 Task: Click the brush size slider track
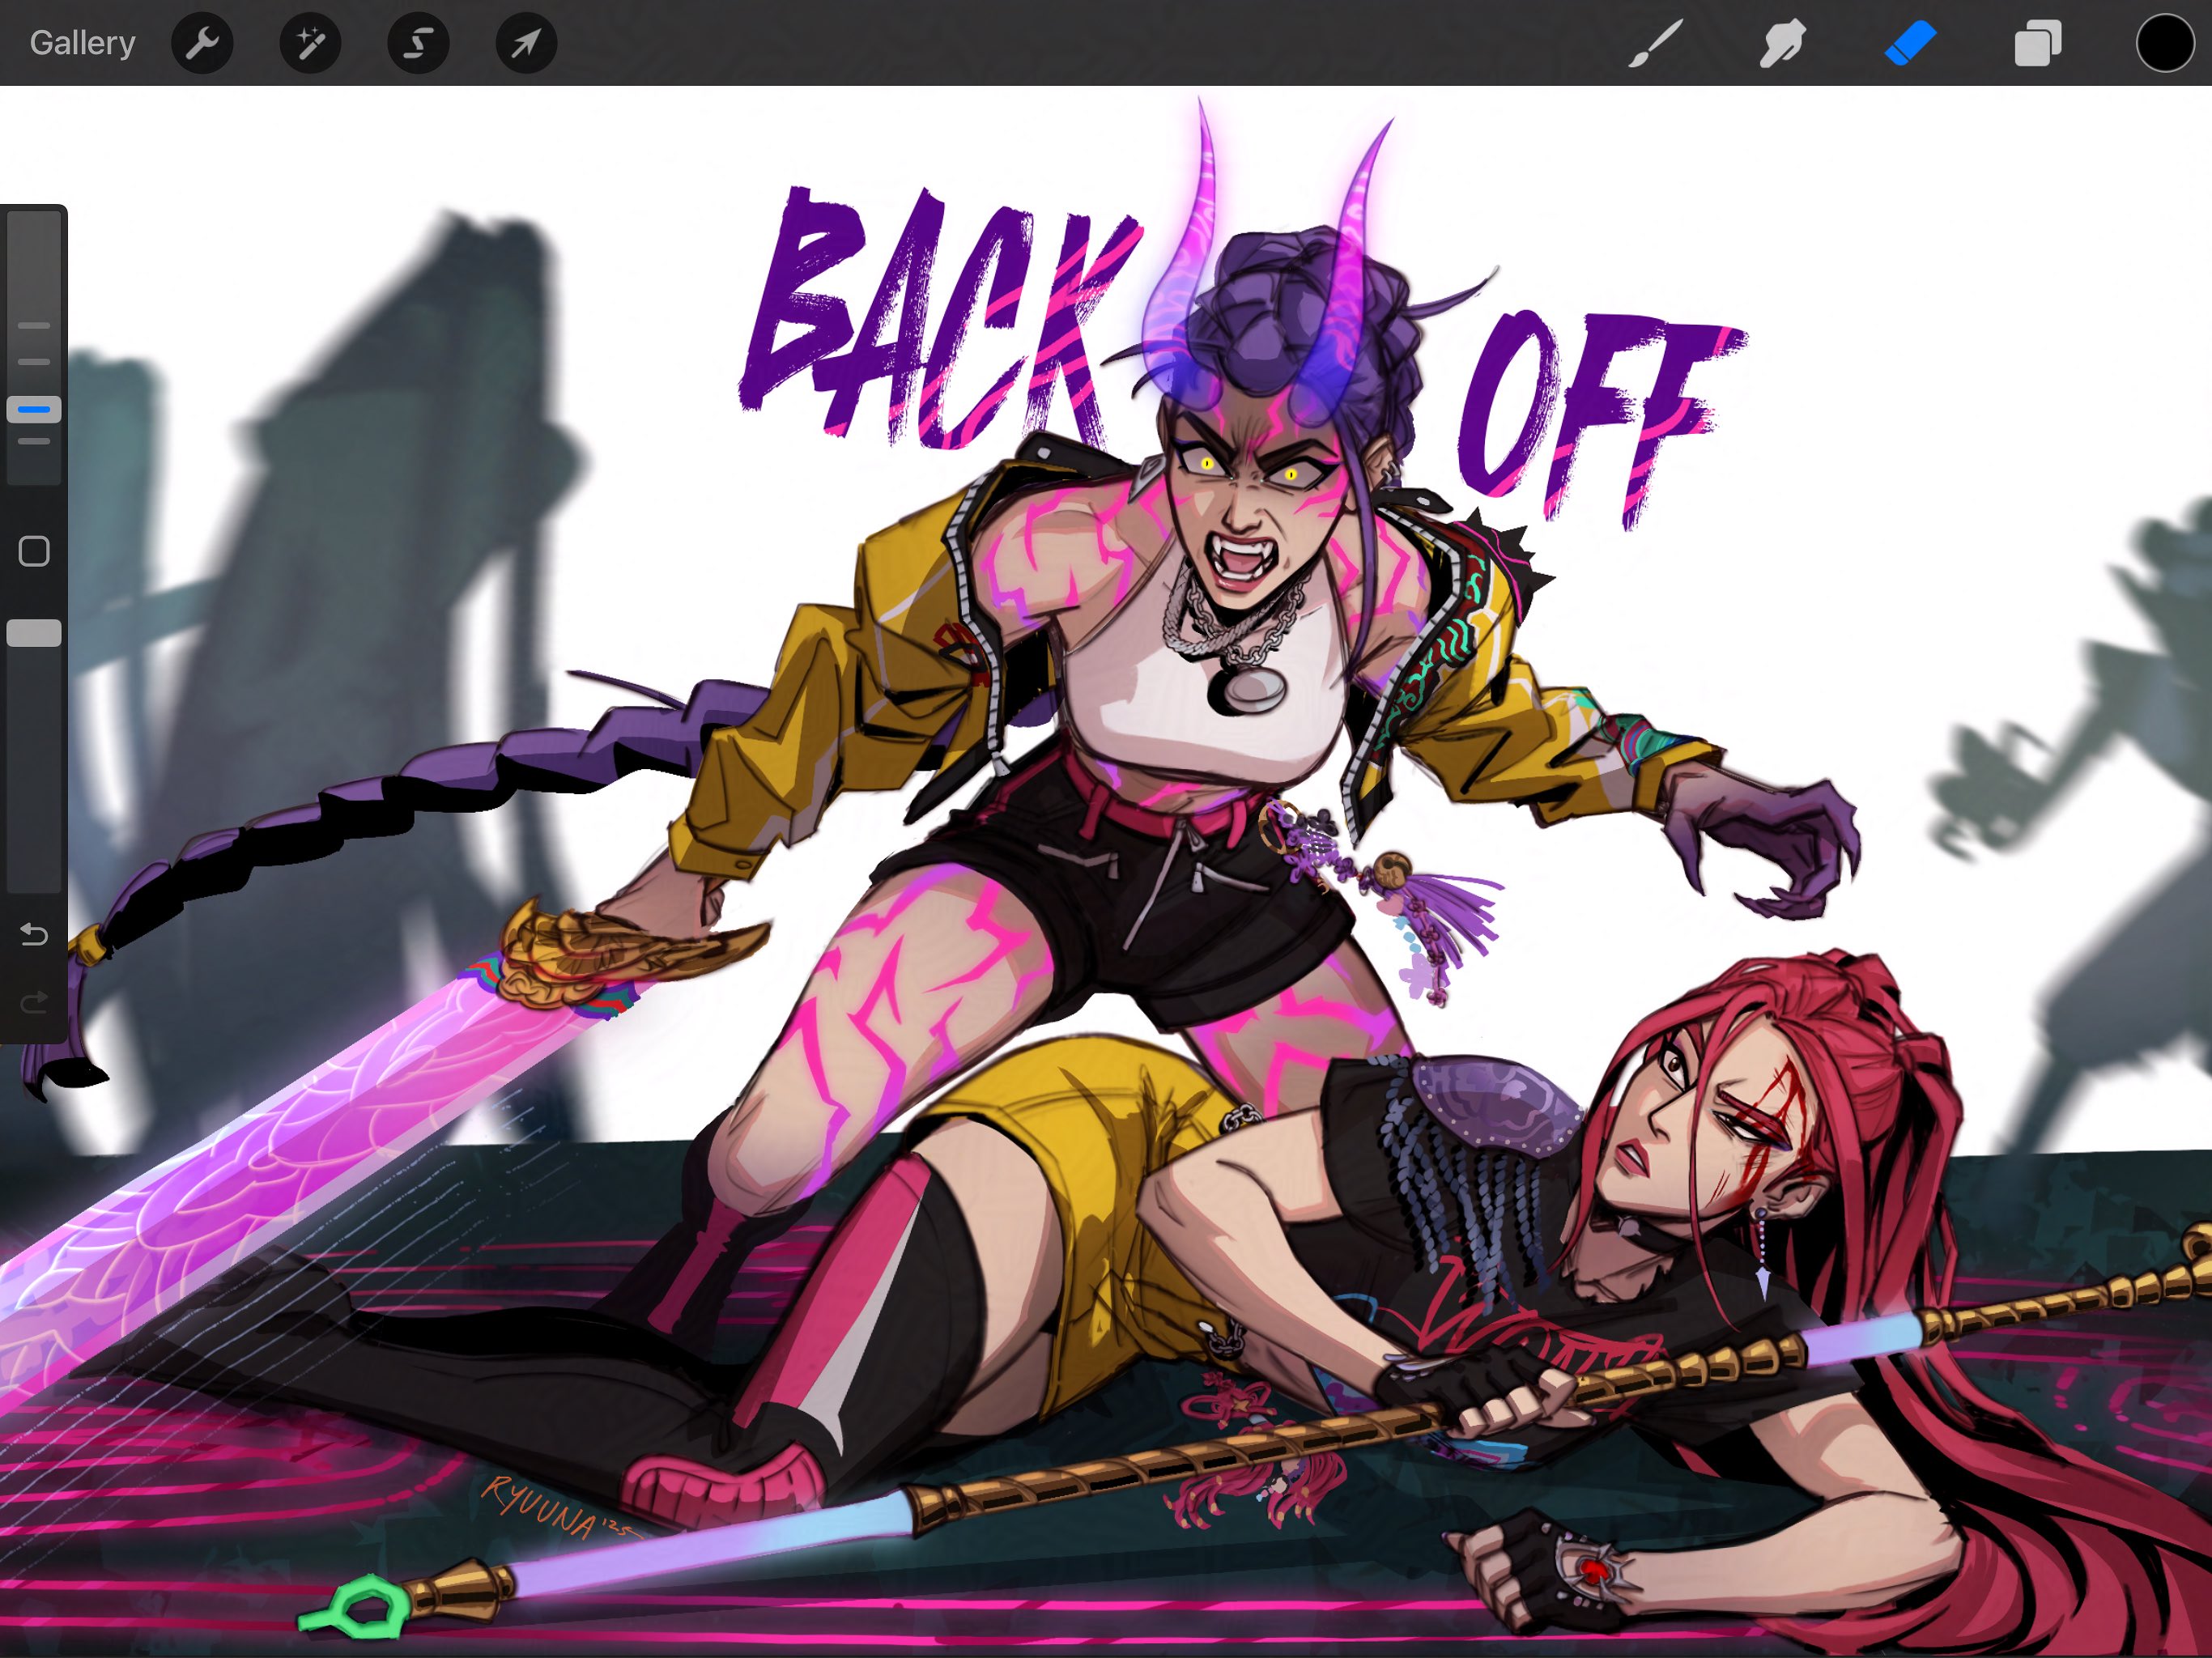click(x=34, y=270)
